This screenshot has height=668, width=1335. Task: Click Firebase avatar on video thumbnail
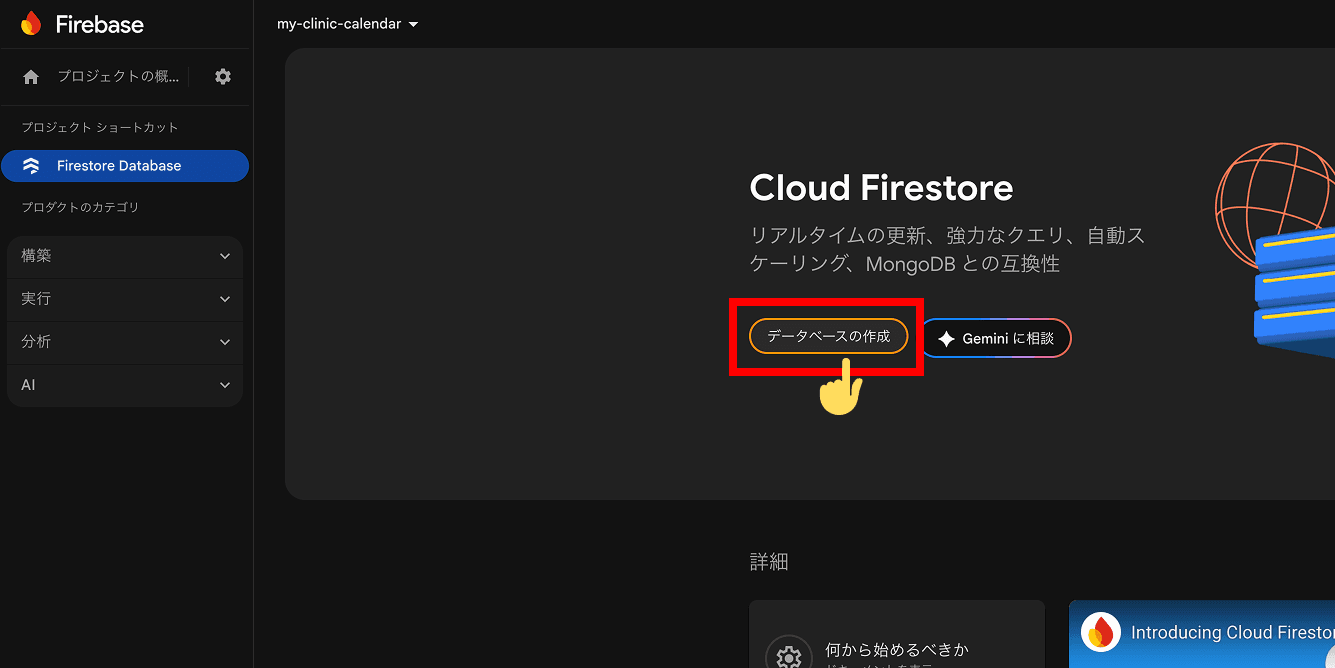pos(1101,632)
